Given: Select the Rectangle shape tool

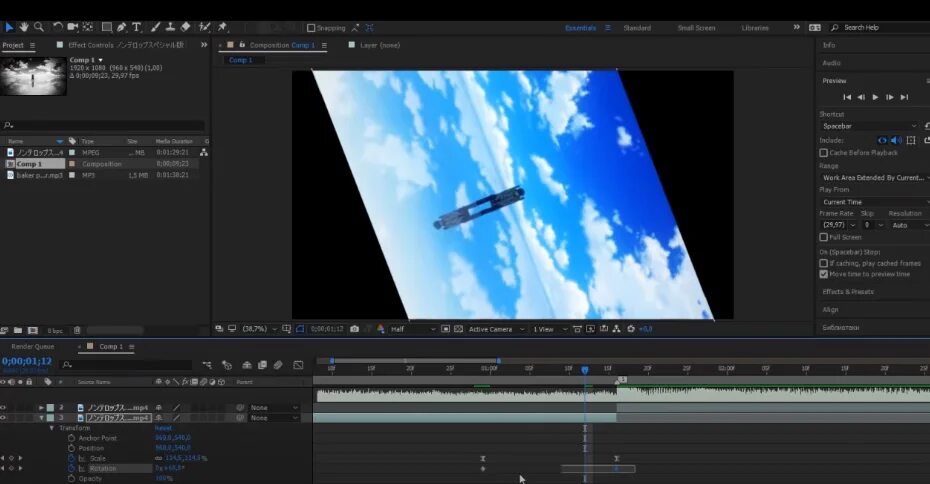Looking at the screenshot, I should tap(107, 27).
